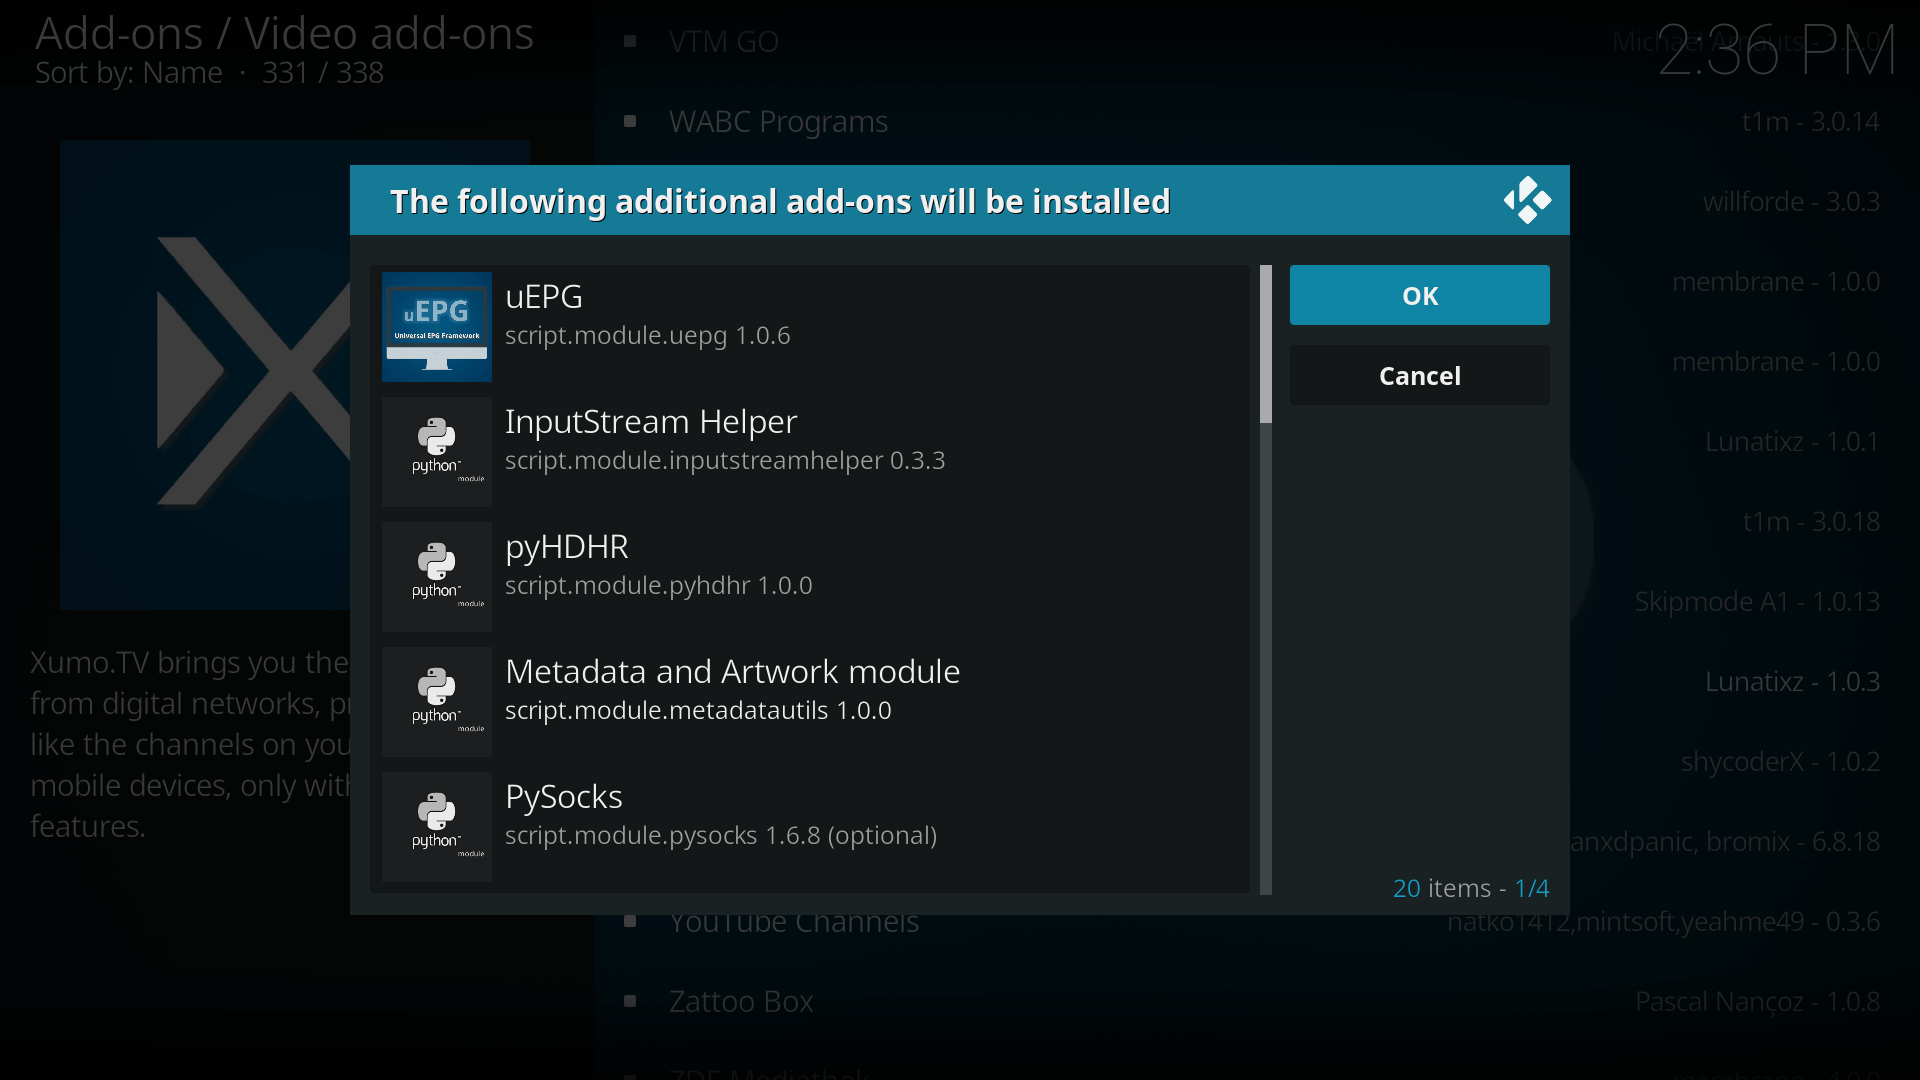The height and width of the screenshot is (1080, 1920).
Task: Click the Kodi logo in the dialog header
Action: [x=1527, y=200]
